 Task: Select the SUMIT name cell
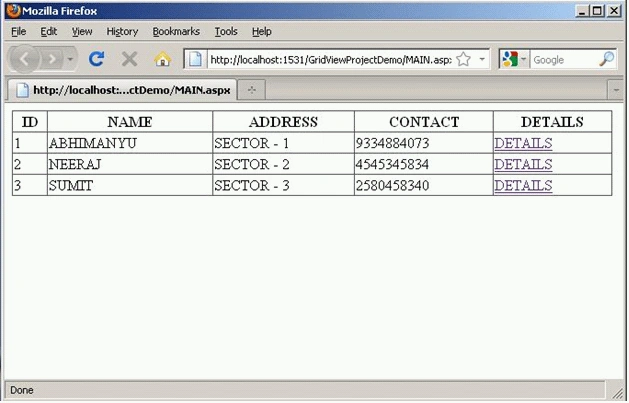[130, 185]
